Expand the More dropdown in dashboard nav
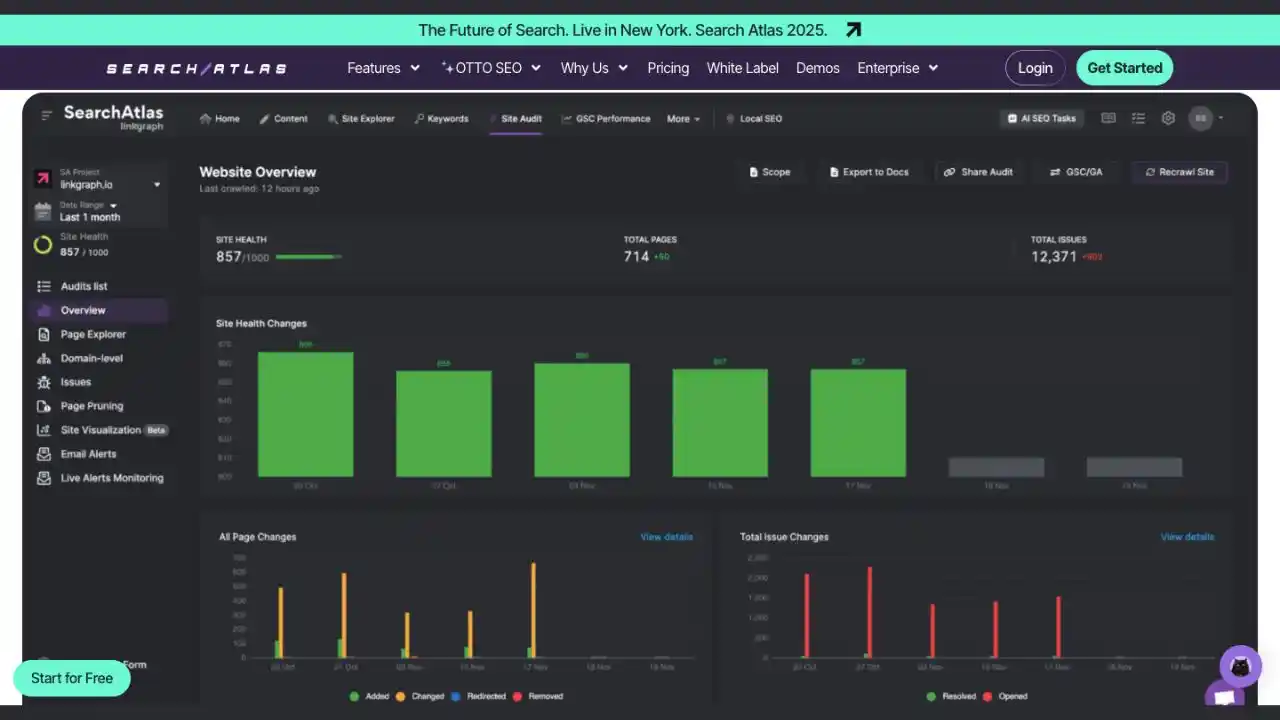Screen dimensions: 1280x720 coord(683,118)
